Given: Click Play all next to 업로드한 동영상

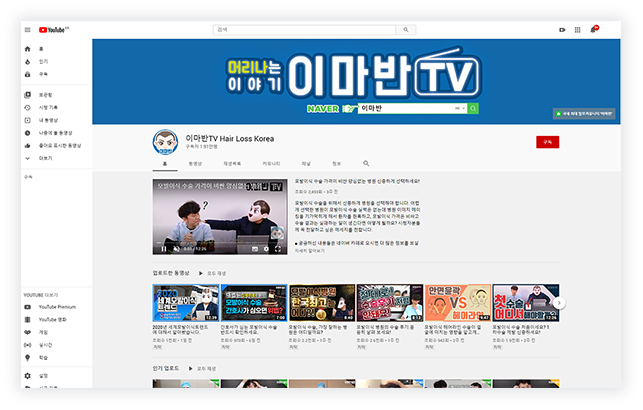Looking at the screenshot, I should point(212,273).
